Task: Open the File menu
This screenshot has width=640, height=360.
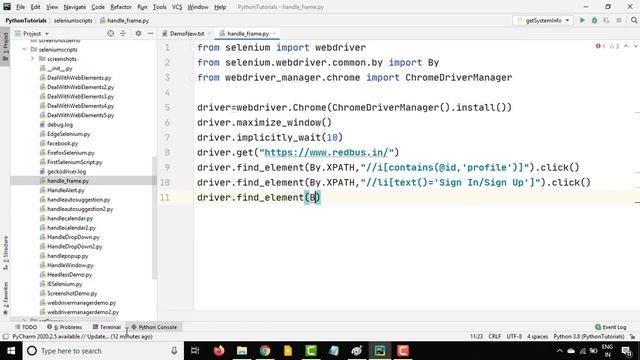Action: coord(20,7)
